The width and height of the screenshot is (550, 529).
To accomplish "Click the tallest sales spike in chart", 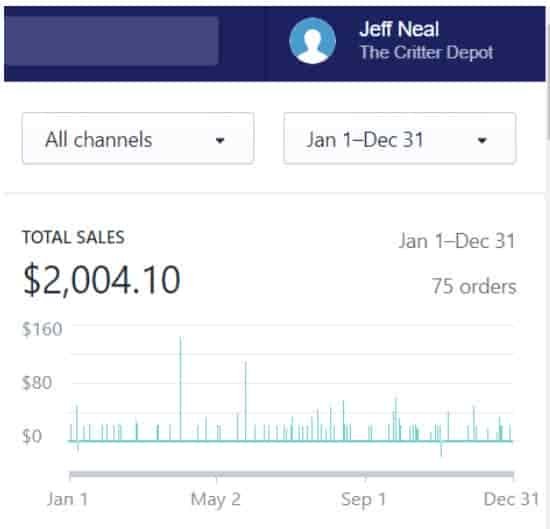I will coord(180,388).
